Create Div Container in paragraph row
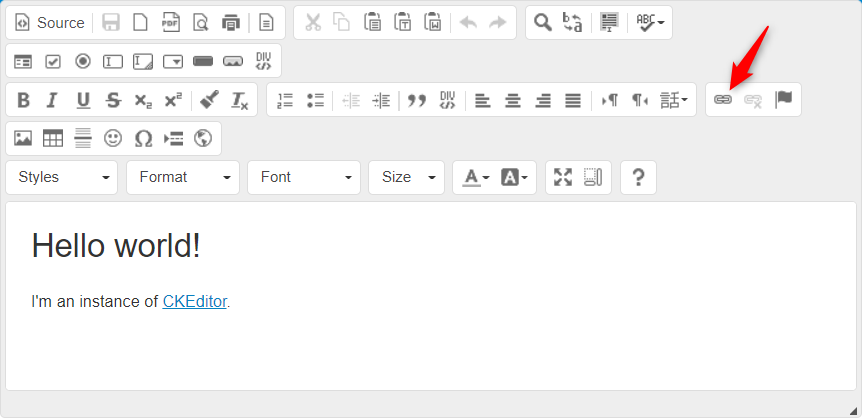862x418 pixels. click(x=447, y=100)
